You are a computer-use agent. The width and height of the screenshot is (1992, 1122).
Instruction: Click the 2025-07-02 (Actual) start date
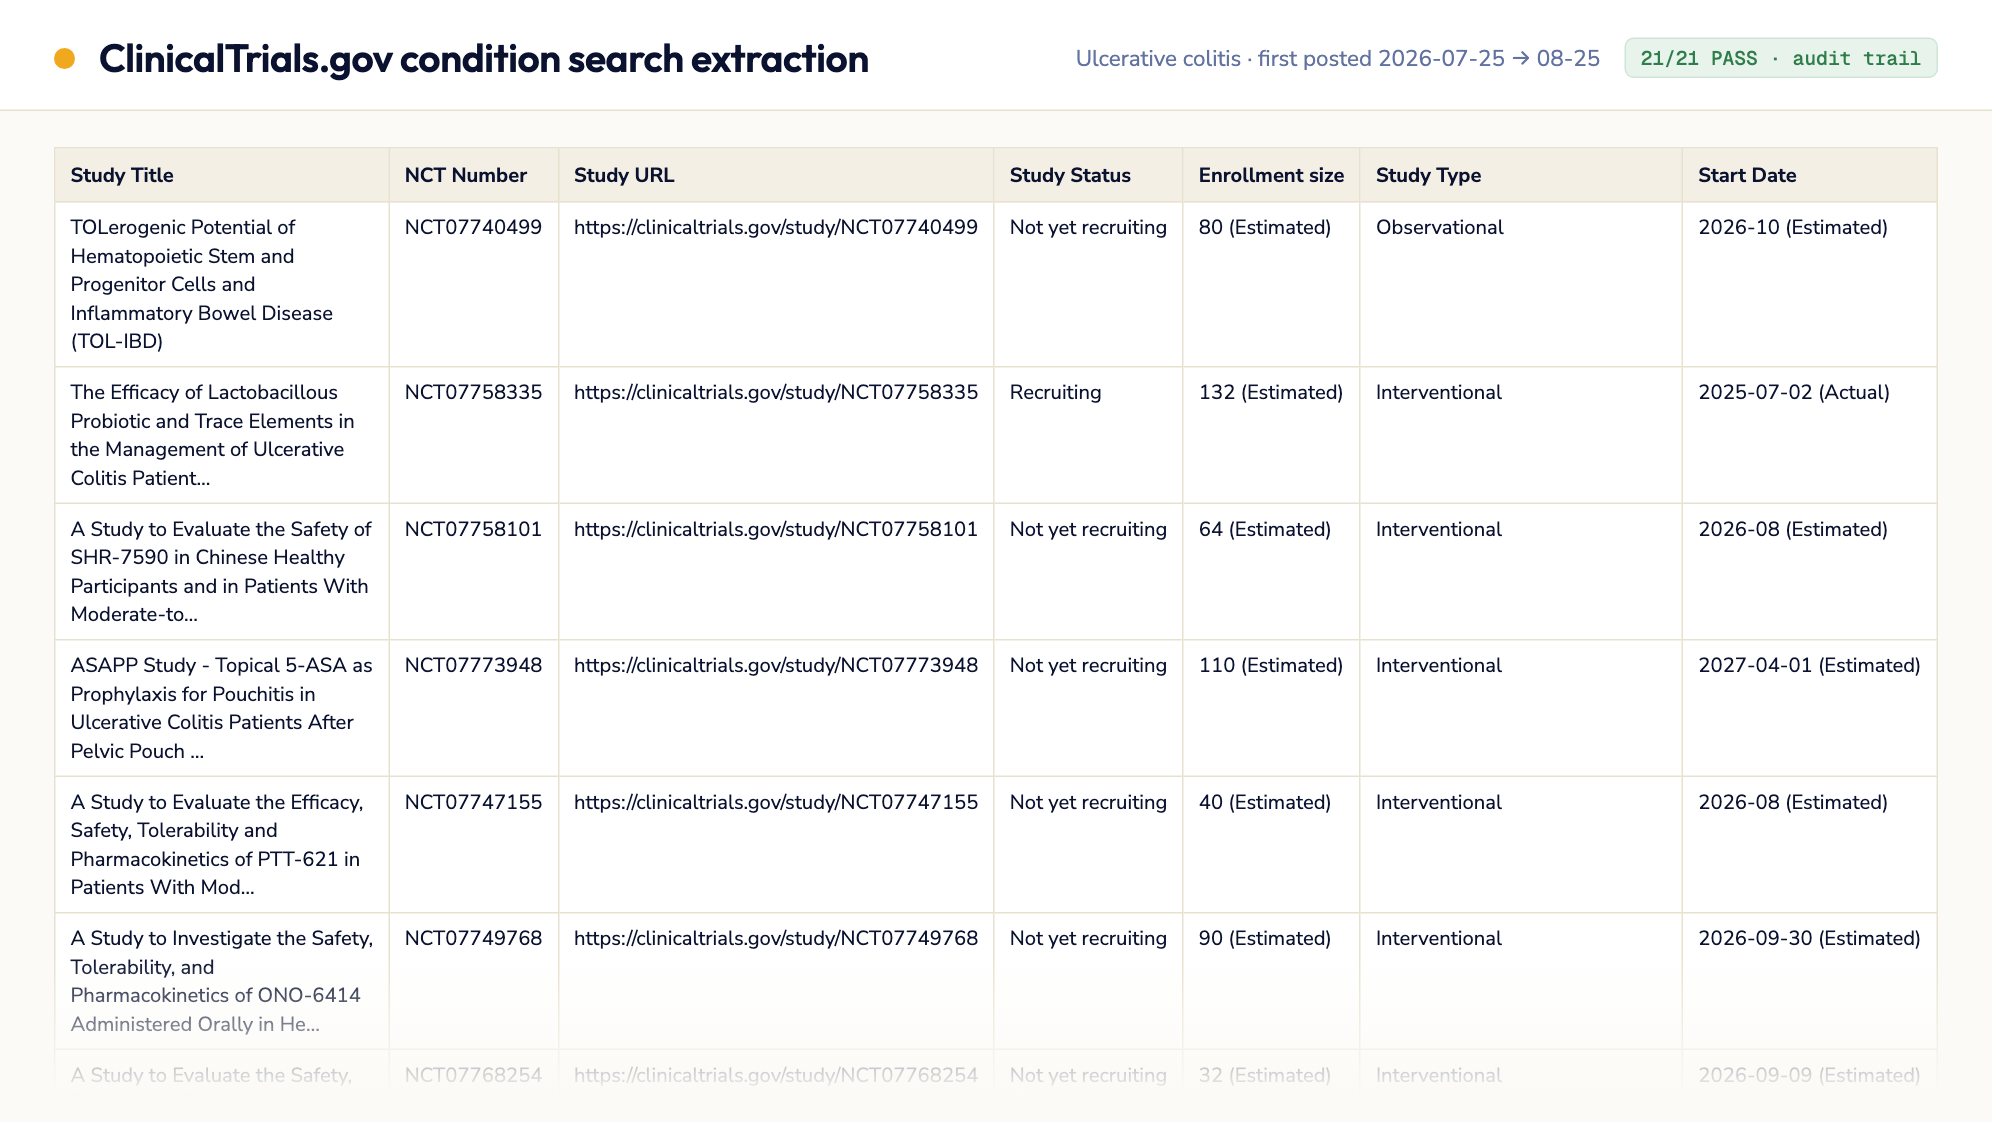[1794, 392]
